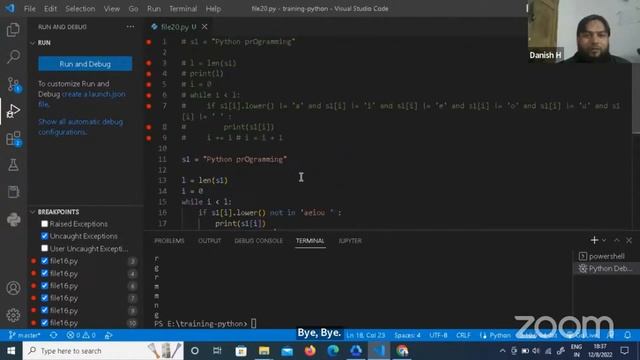Open the Explorer view in activity bar

[x=13, y=30]
